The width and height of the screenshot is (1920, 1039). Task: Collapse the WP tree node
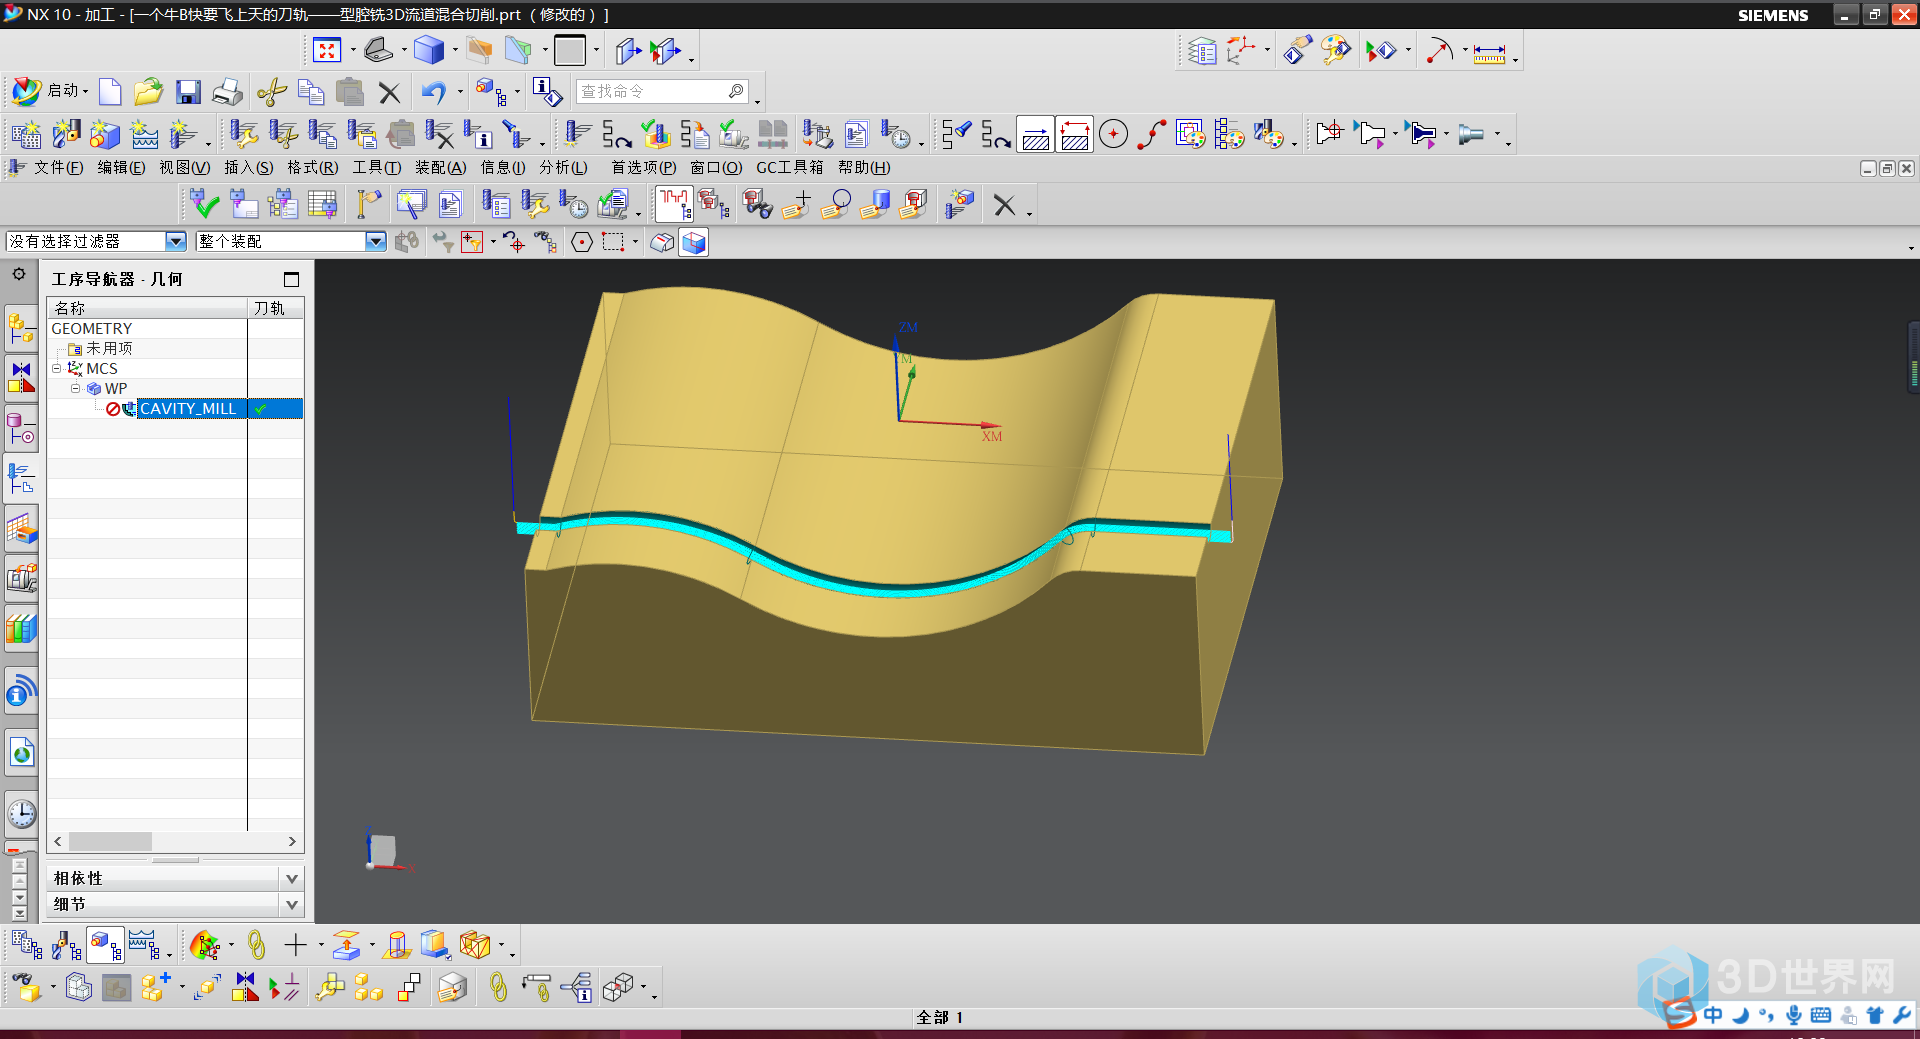[x=75, y=388]
